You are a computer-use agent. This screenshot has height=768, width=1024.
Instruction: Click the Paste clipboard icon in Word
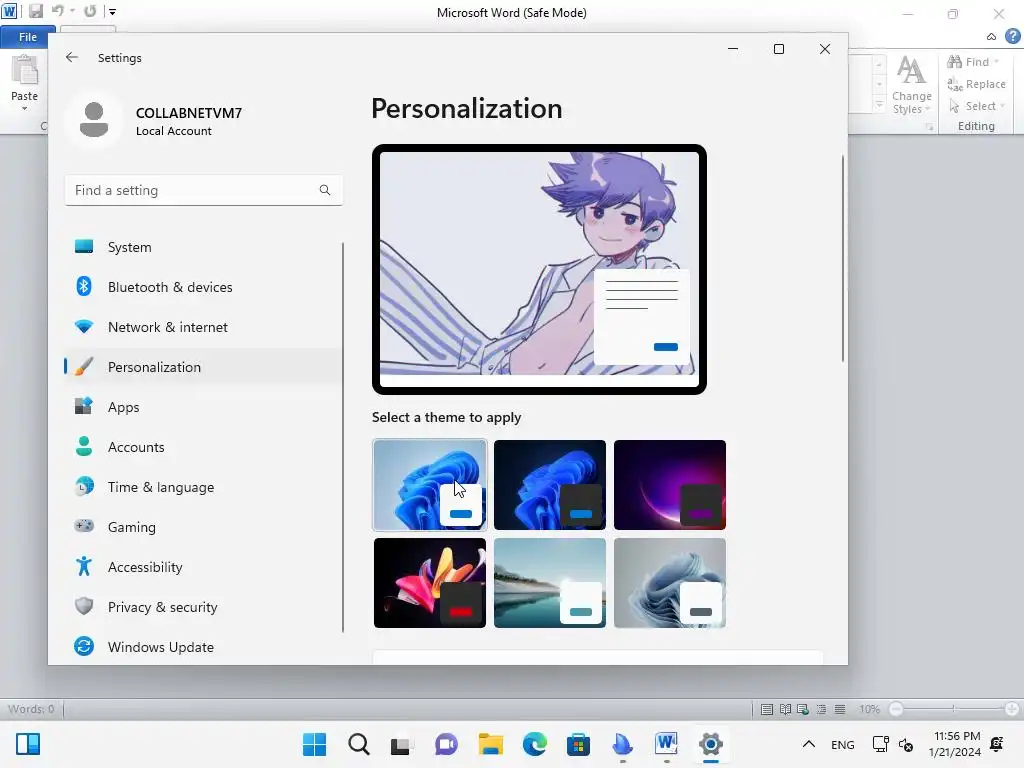pyautogui.click(x=25, y=71)
